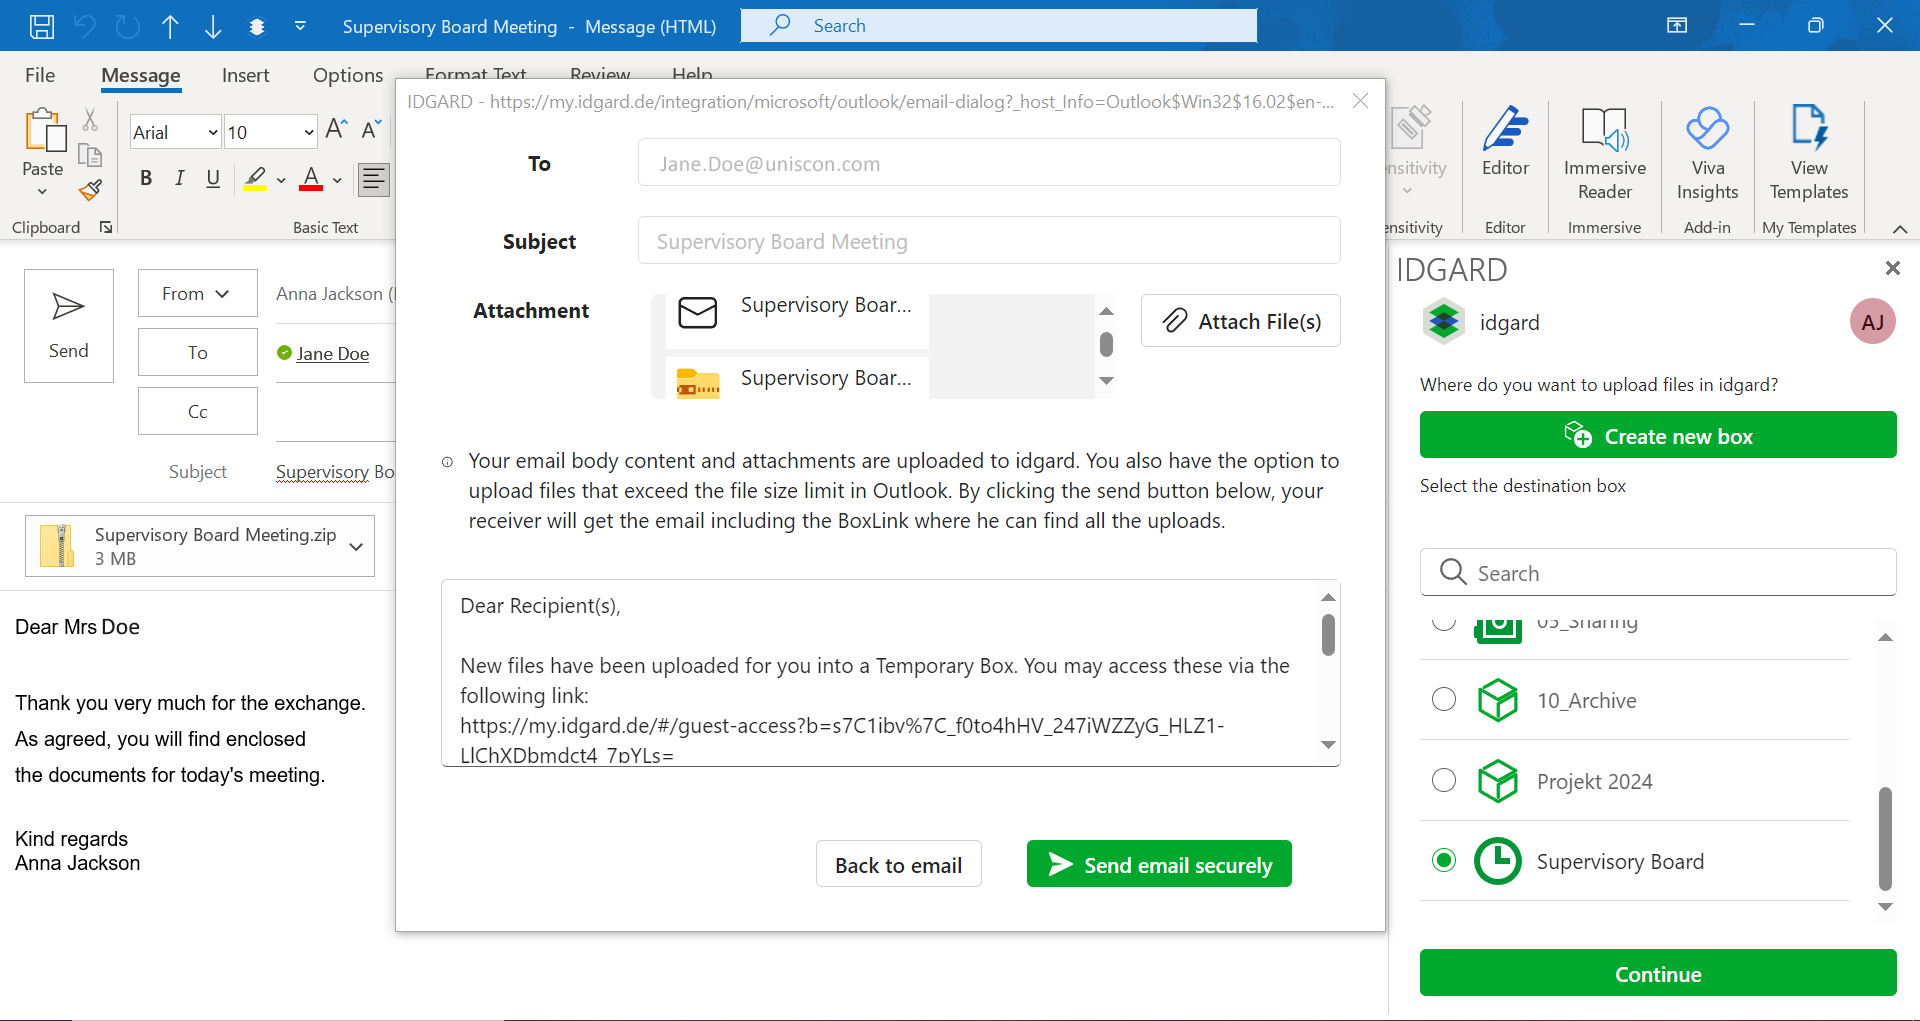The width and height of the screenshot is (1920, 1021).
Task: Select the Supervisory Board radio button
Action: tap(1444, 860)
